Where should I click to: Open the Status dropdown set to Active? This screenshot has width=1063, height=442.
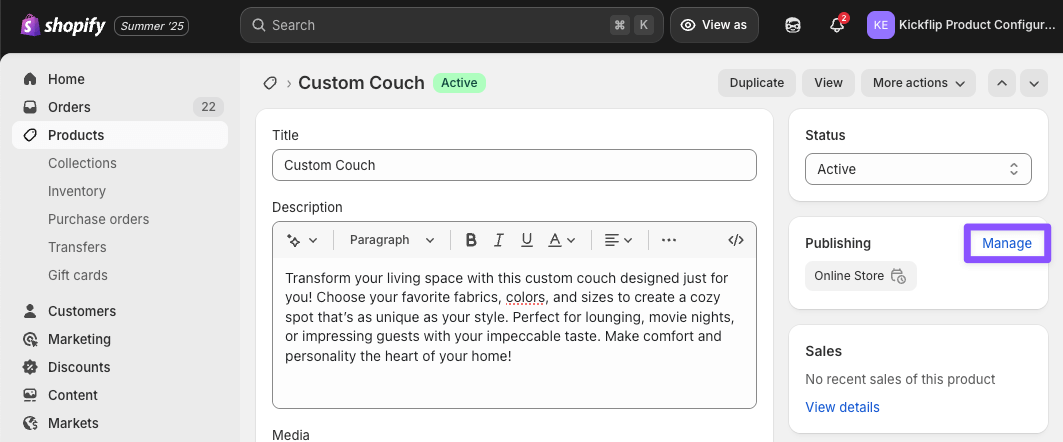tap(917, 169)
